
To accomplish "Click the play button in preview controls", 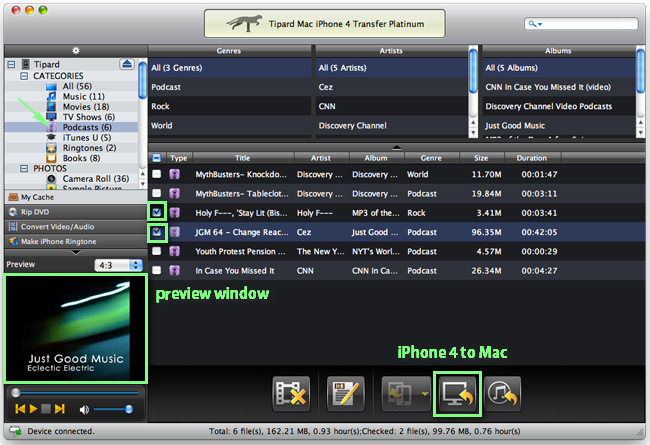I will (34, 409).
